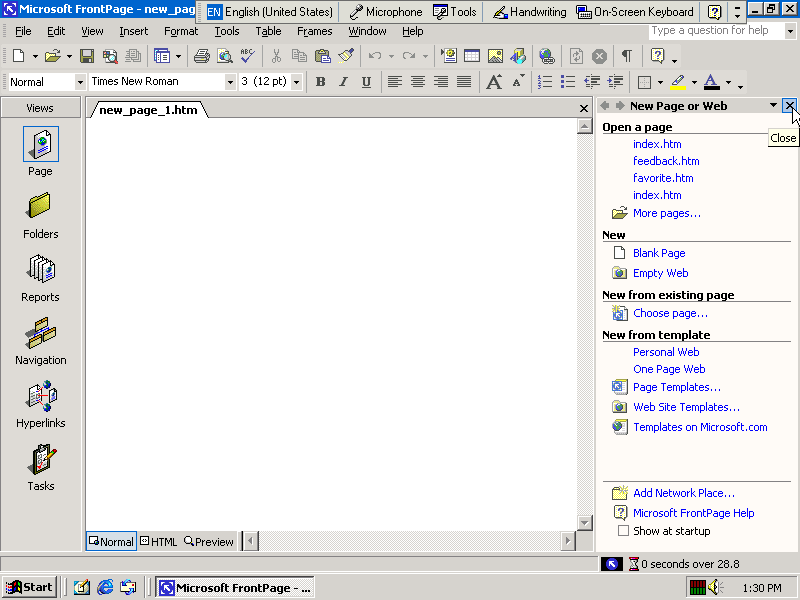
Task: Open the font size dropdown
Action: [296, 82]
